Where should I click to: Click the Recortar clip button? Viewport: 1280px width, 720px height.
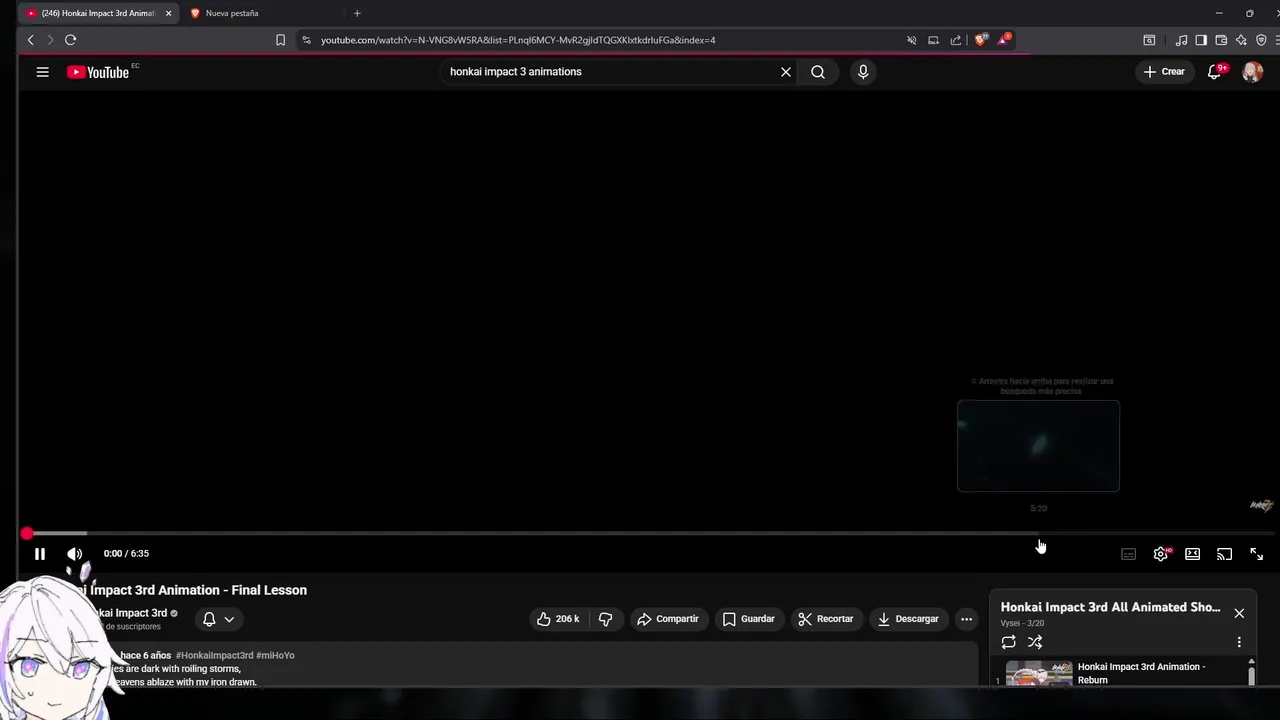(x=825, y=619)
